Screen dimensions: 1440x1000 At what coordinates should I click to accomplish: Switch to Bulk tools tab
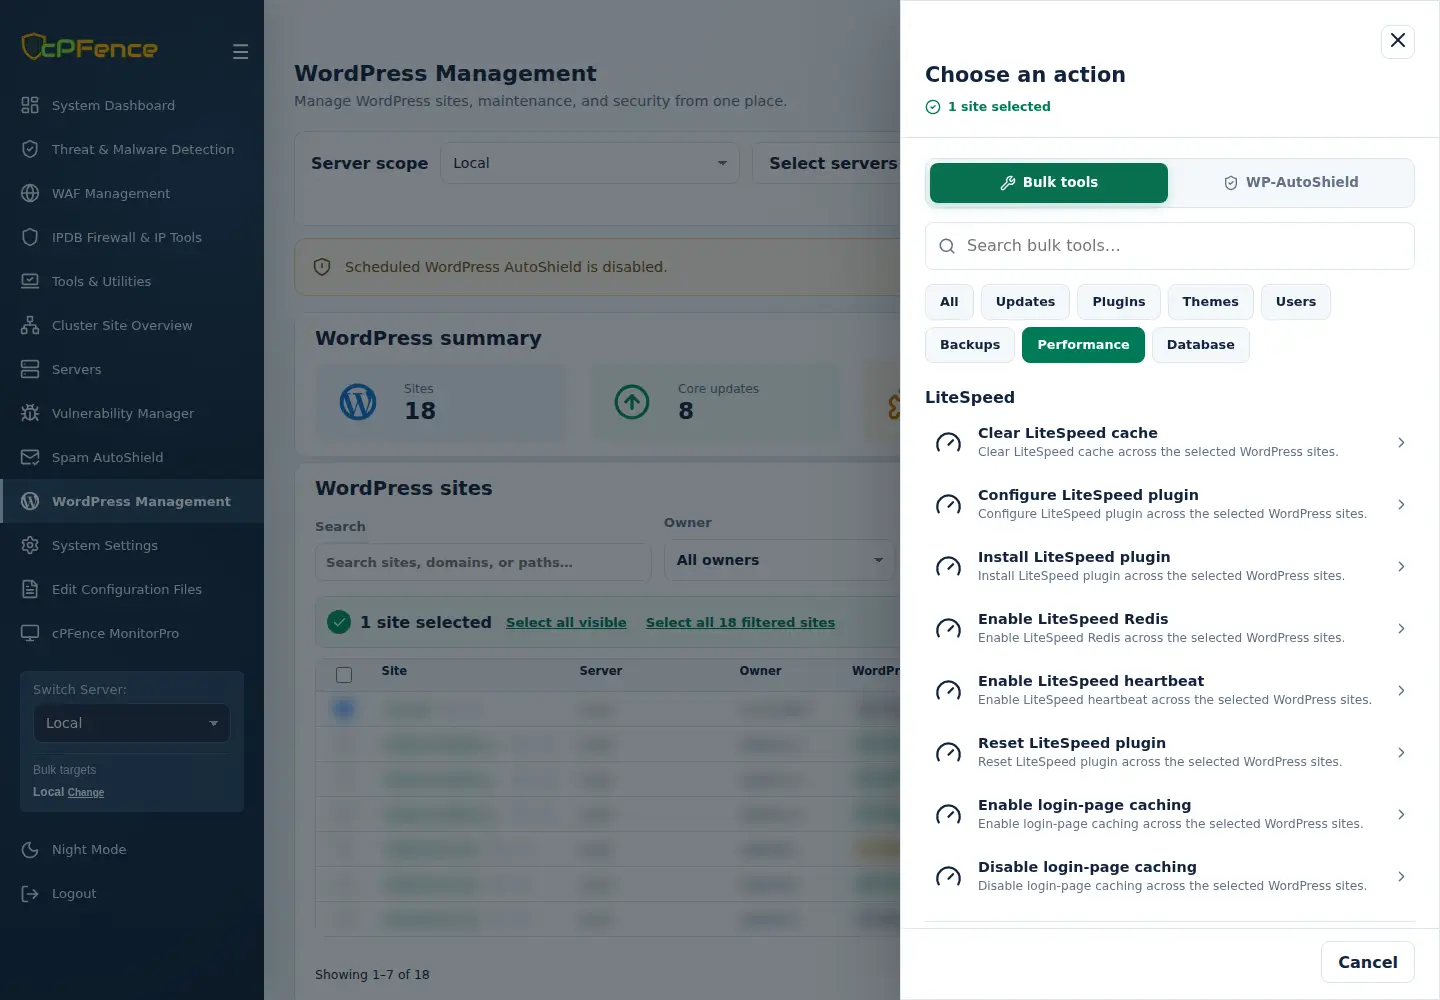[x=1049, y=182]
